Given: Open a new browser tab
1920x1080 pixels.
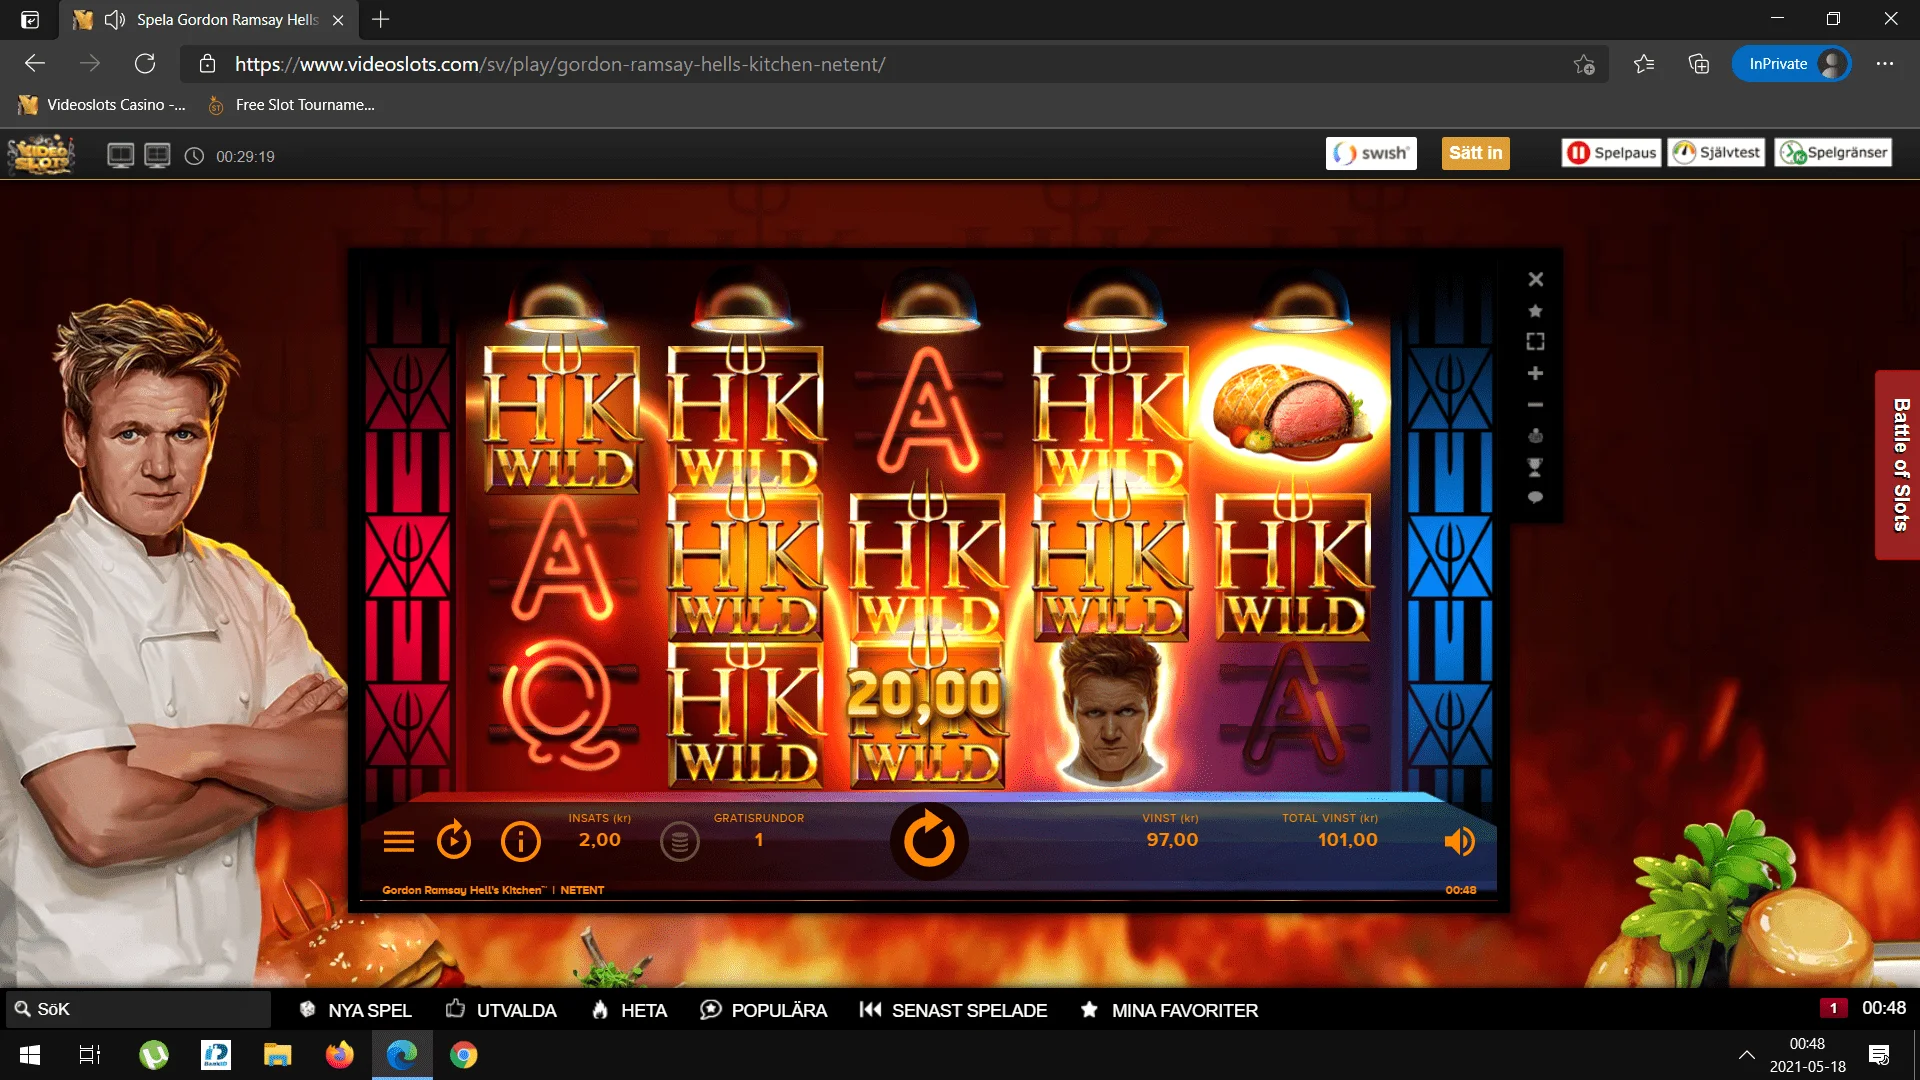Looking at the screenshot, I should pos(381,19).
